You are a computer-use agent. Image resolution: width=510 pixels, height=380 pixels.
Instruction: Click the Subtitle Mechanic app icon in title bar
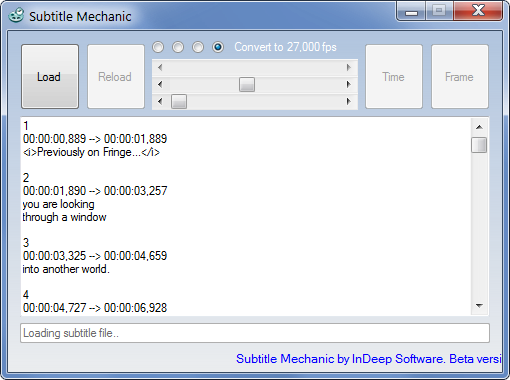point(16,15)
